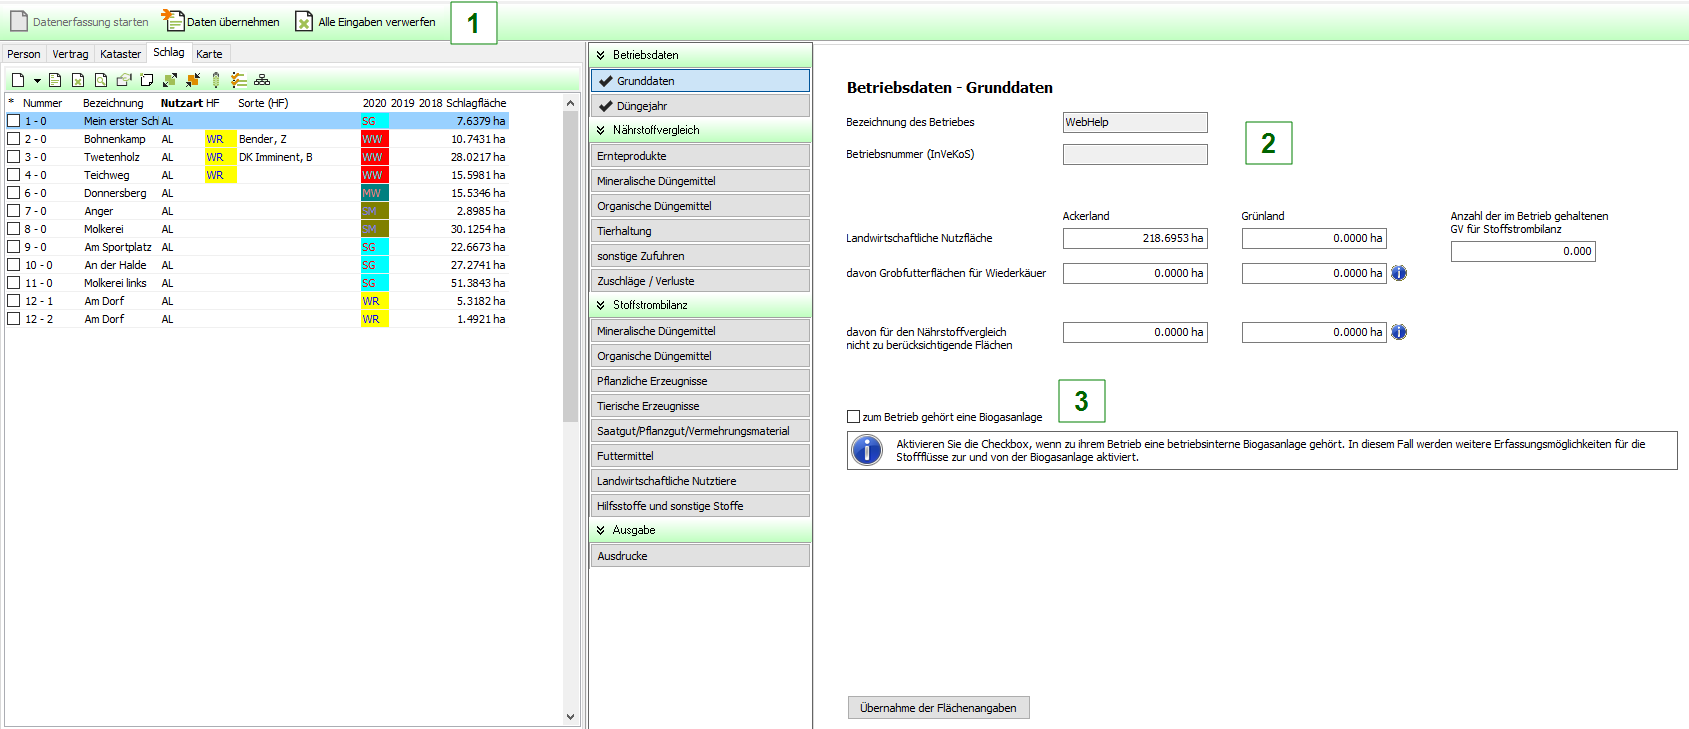Click the orange checklist icon

[x=239, y=80]
